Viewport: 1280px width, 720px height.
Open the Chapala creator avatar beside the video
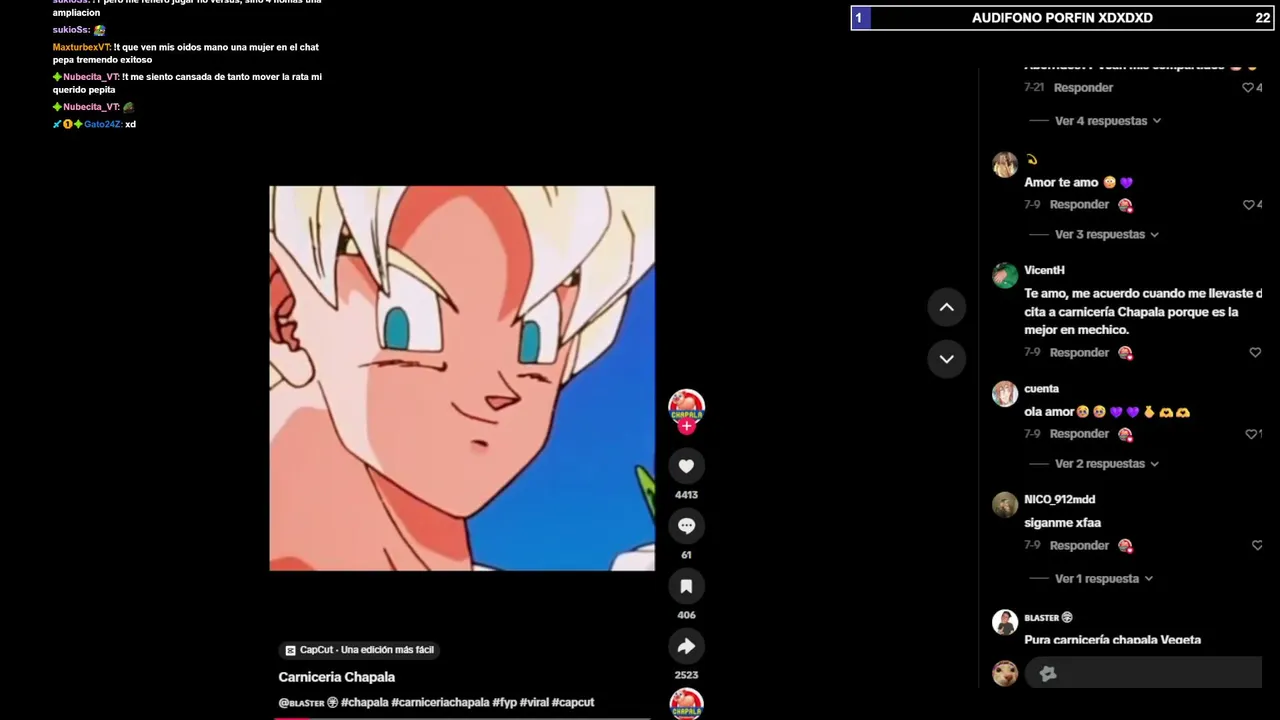(686, 408)
